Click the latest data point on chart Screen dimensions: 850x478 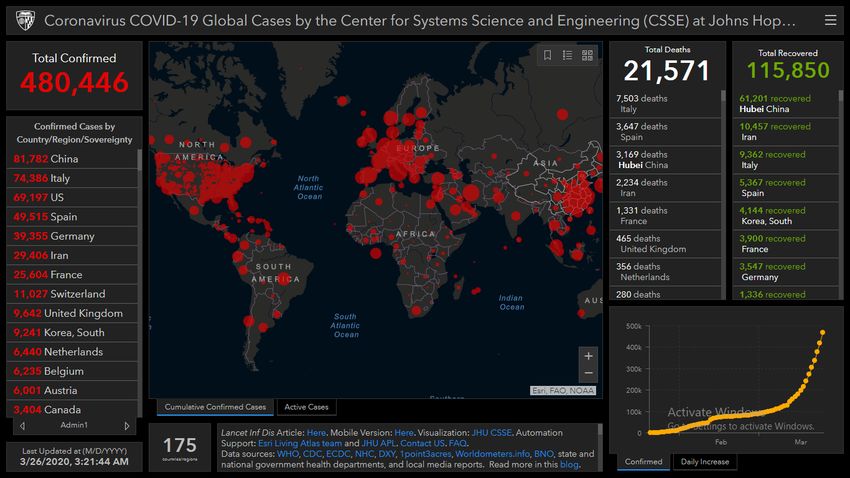(823, 332)
